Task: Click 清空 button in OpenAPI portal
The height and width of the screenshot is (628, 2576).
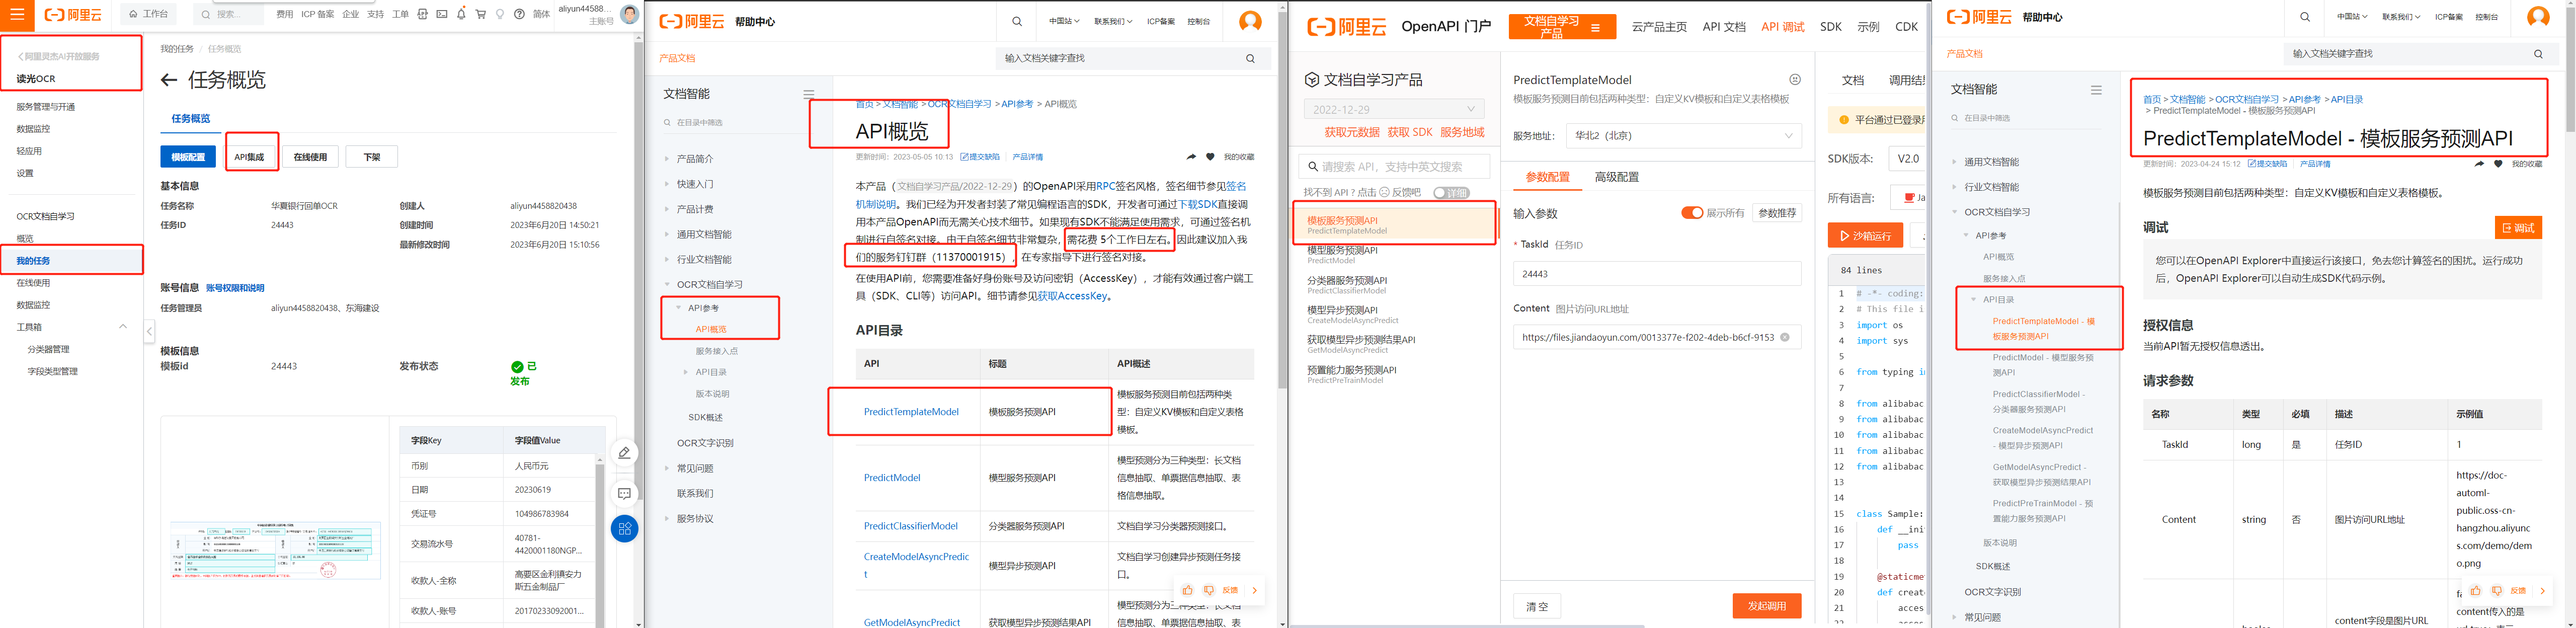Action: coord(1537,606)
